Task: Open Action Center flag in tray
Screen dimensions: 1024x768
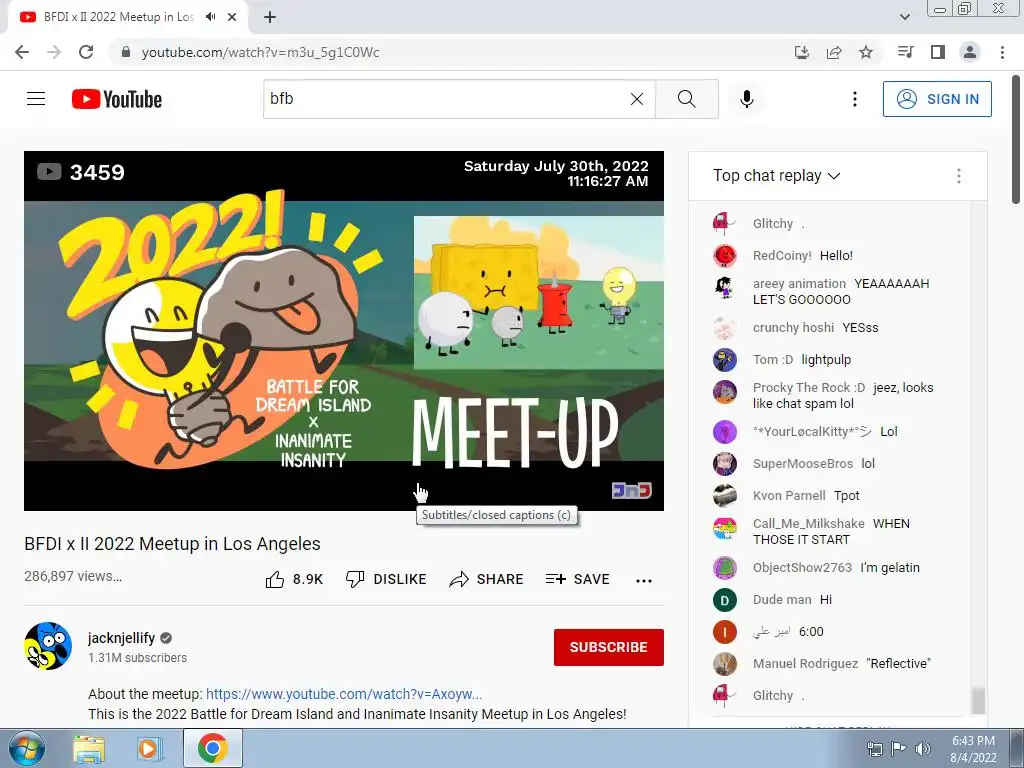Action: click(898, 749)
